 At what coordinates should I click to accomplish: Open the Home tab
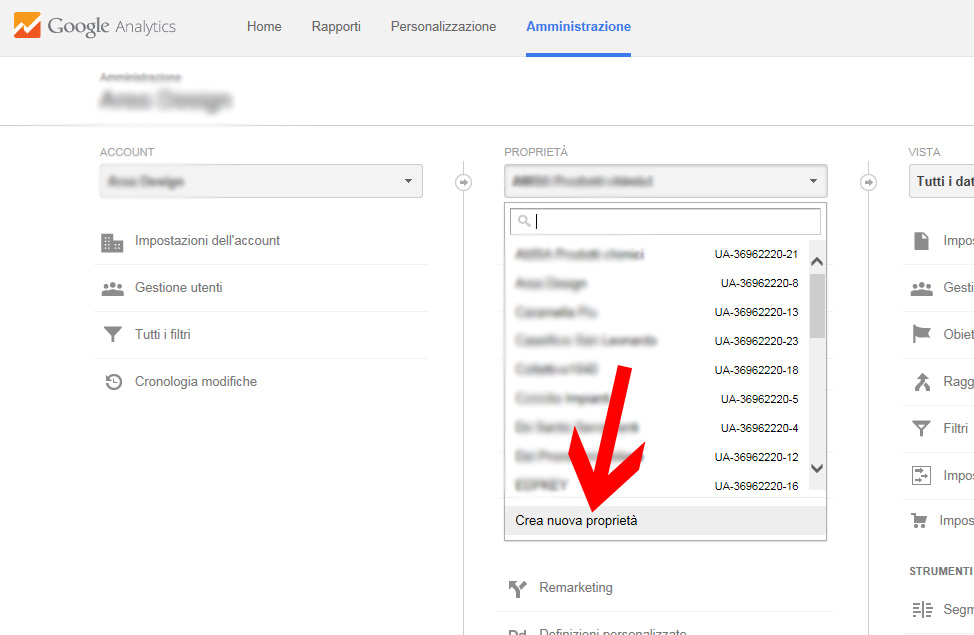point(264,27)
